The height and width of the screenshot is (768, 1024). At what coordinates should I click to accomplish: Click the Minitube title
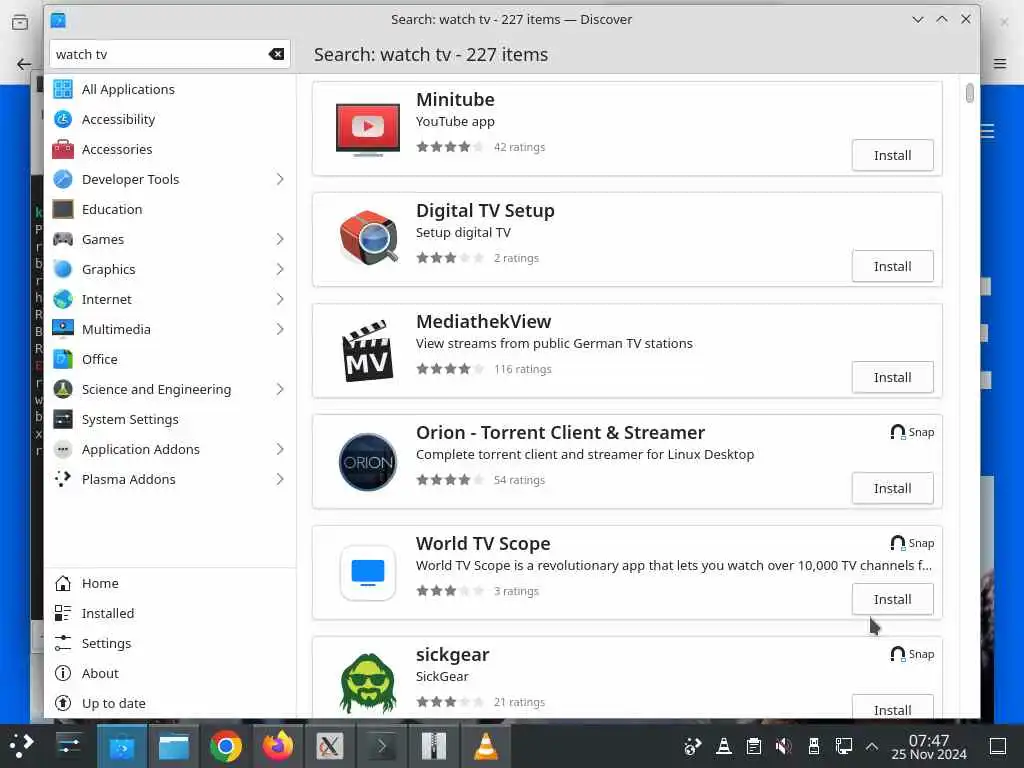coord(455,100)
